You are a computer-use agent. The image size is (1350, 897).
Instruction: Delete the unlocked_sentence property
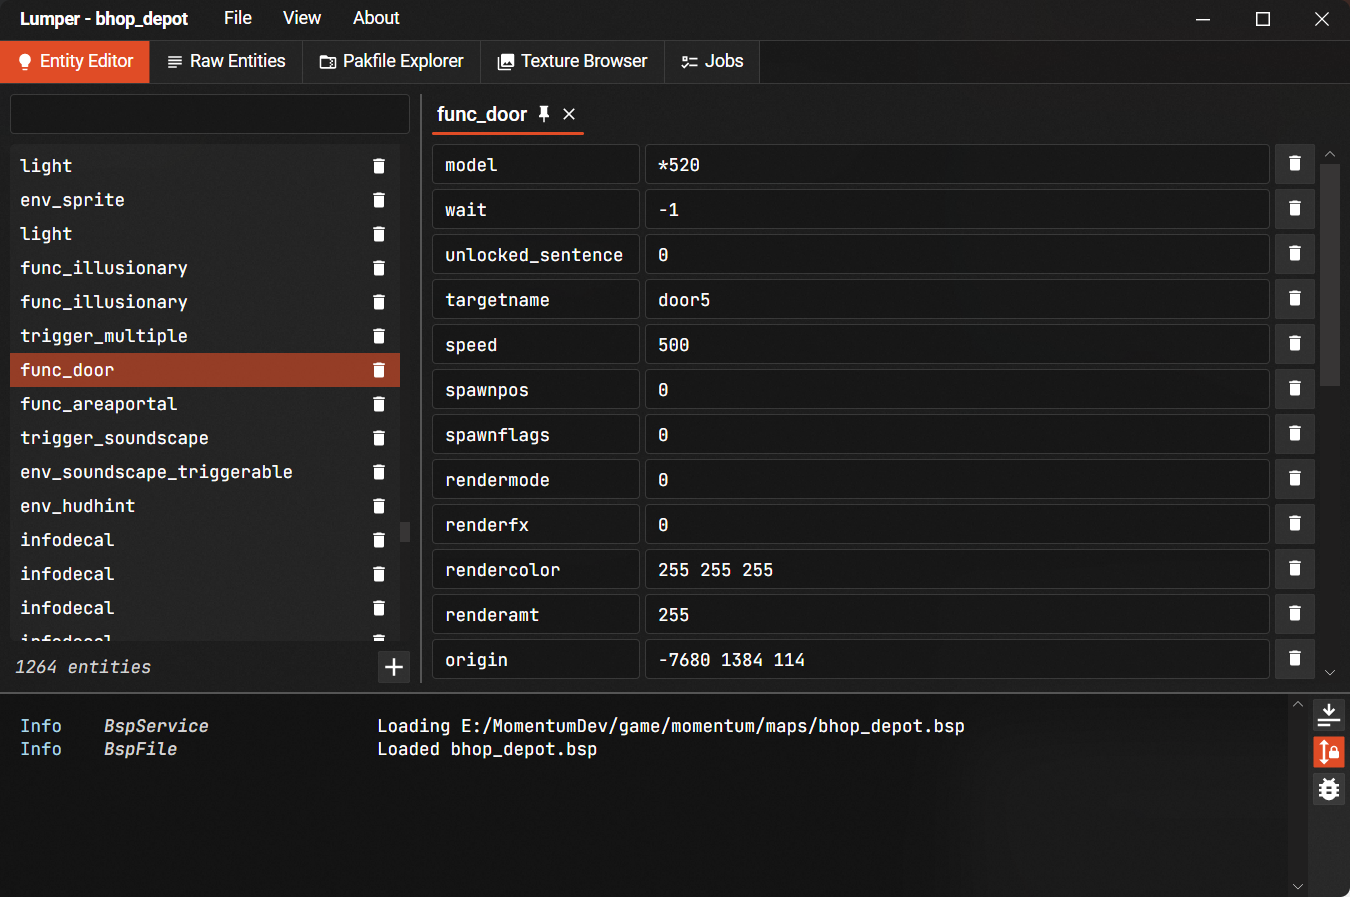click(1294, 254)
